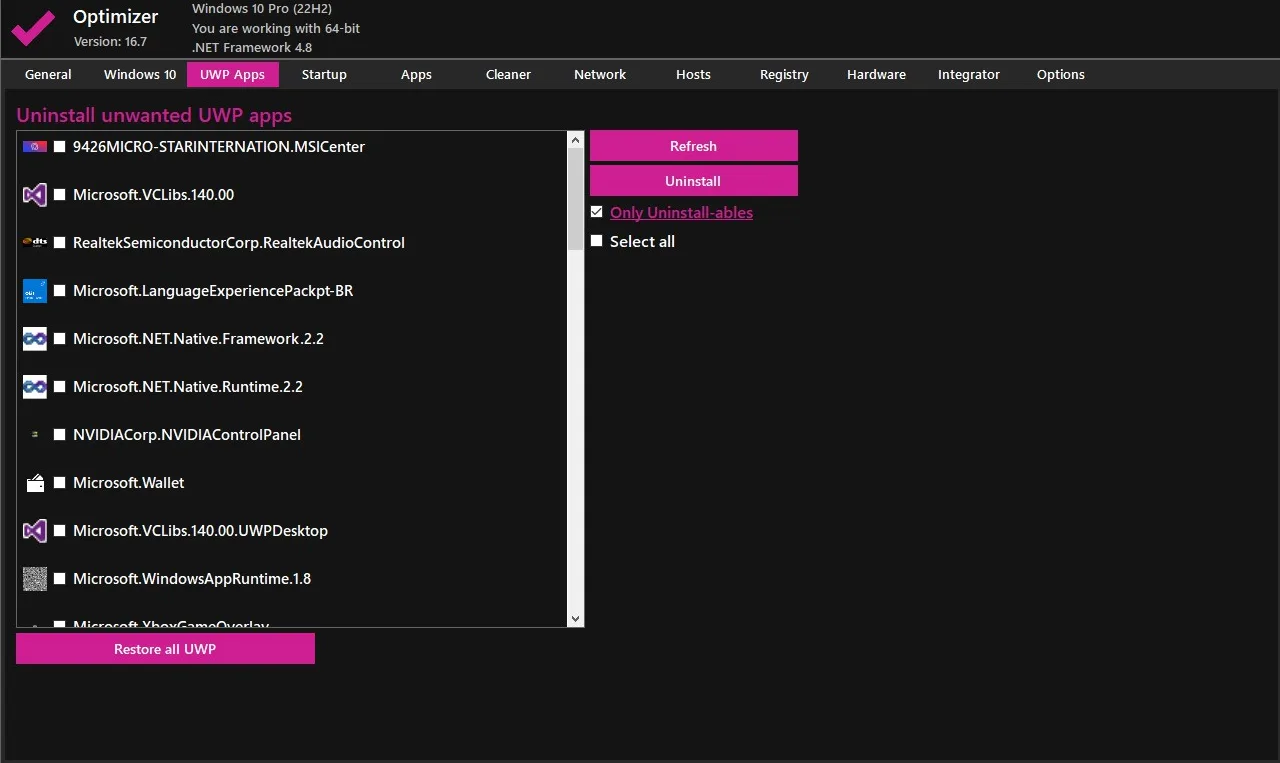Select the Microsoft.WindowsAppRuntime.1.8 entry text
This screenshot has height=763, width=1280.
pos(192,579)
